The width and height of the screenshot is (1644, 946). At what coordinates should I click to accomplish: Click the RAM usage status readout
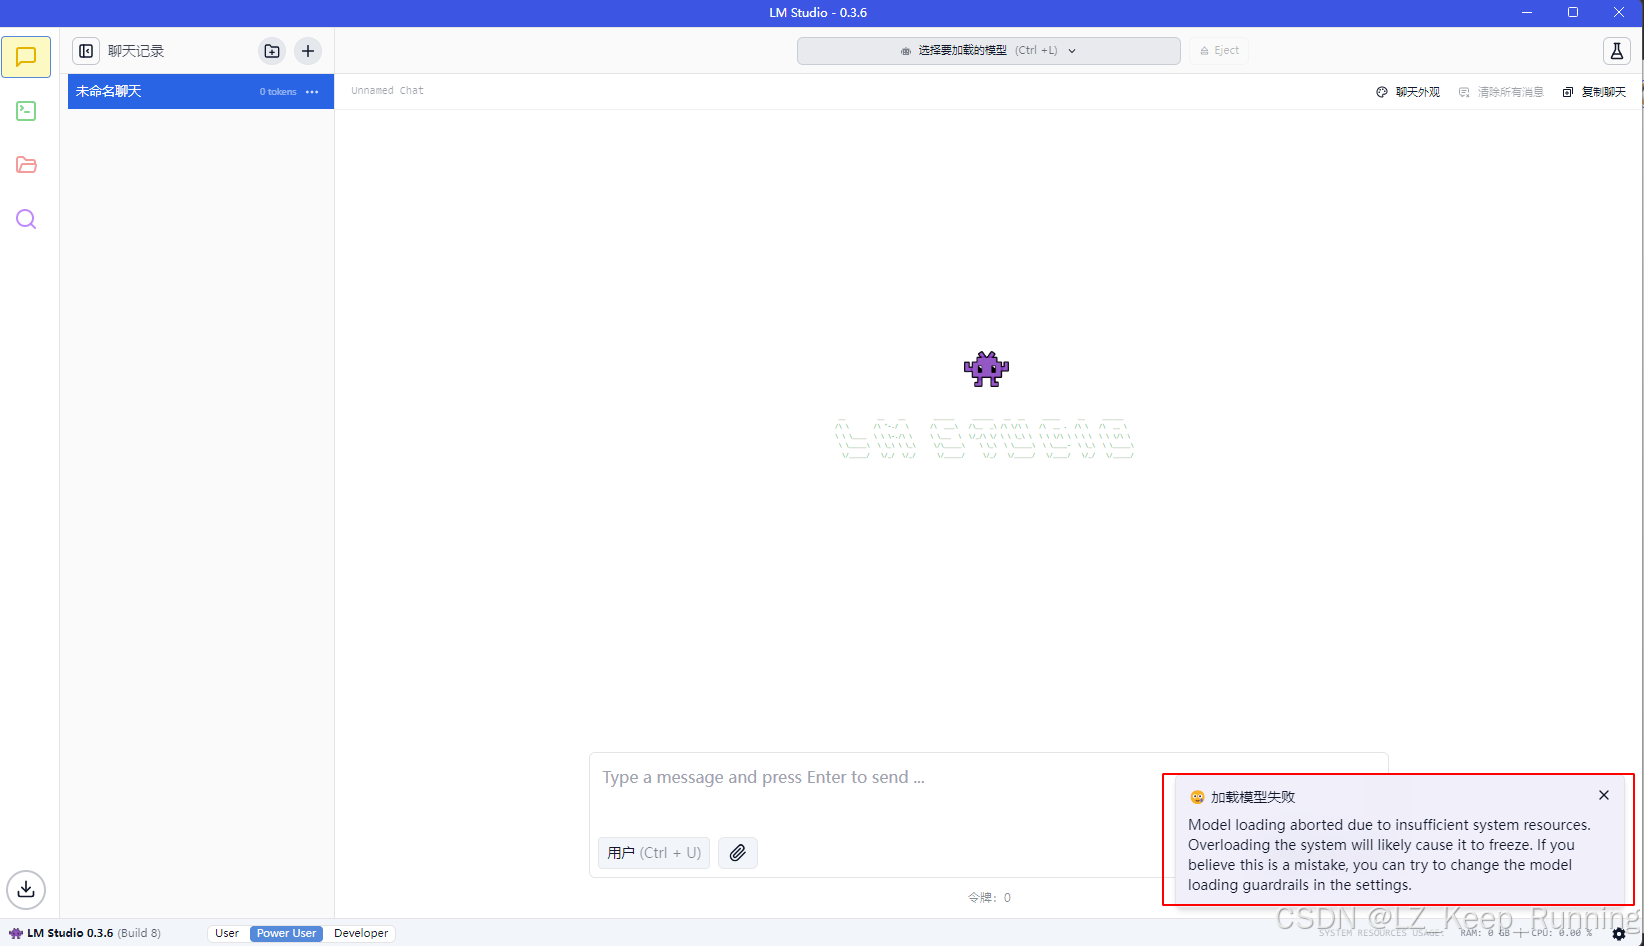pyautogui.click(x=1485, y=933)
